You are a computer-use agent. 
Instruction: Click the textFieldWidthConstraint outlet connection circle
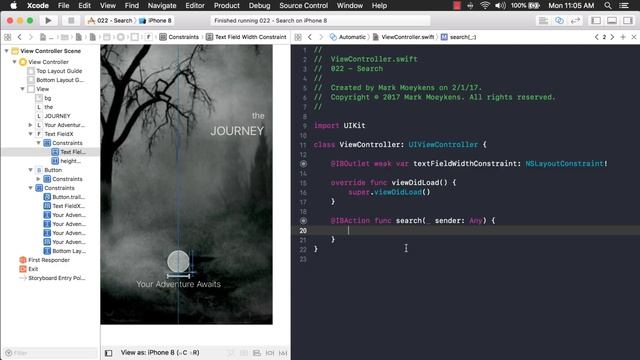pyautogui.click(x=303, y=164)
